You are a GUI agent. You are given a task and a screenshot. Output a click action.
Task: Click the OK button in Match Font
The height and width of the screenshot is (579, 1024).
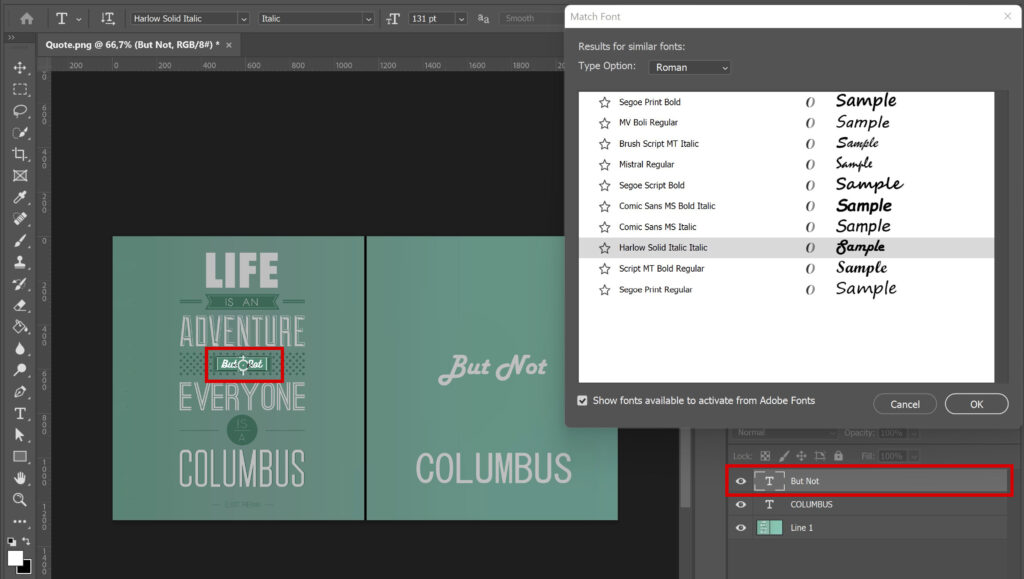pos(976,404)
